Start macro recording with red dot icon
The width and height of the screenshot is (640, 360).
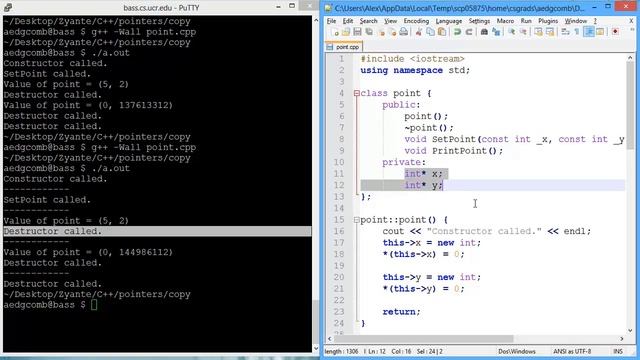(615, 32)
